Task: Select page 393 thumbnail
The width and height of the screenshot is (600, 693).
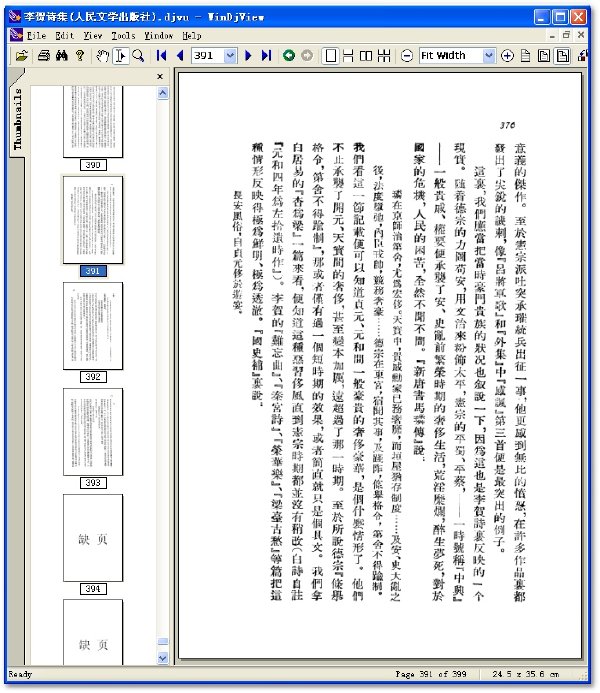Action: coord(93,432)
